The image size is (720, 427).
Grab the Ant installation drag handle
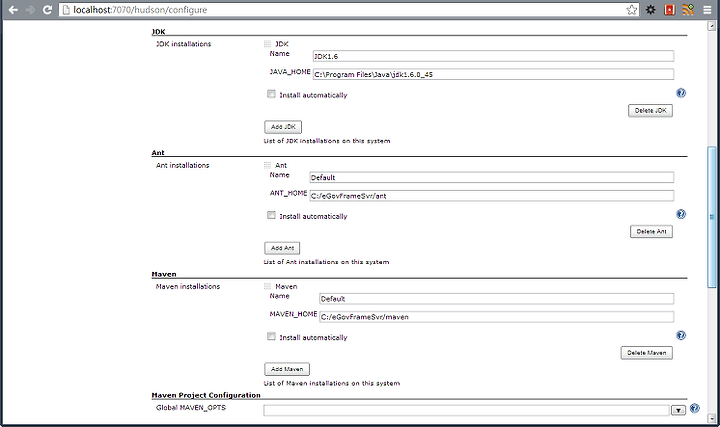click(x=267, y=165)
